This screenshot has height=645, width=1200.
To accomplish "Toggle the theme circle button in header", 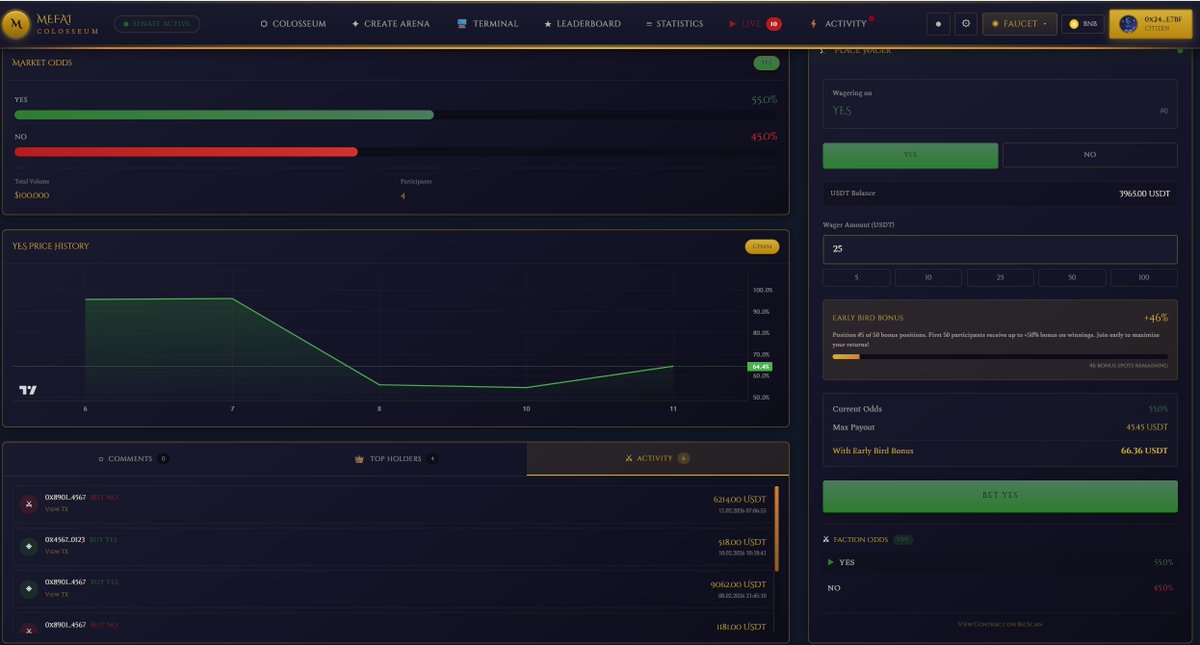I will (938, 24).
